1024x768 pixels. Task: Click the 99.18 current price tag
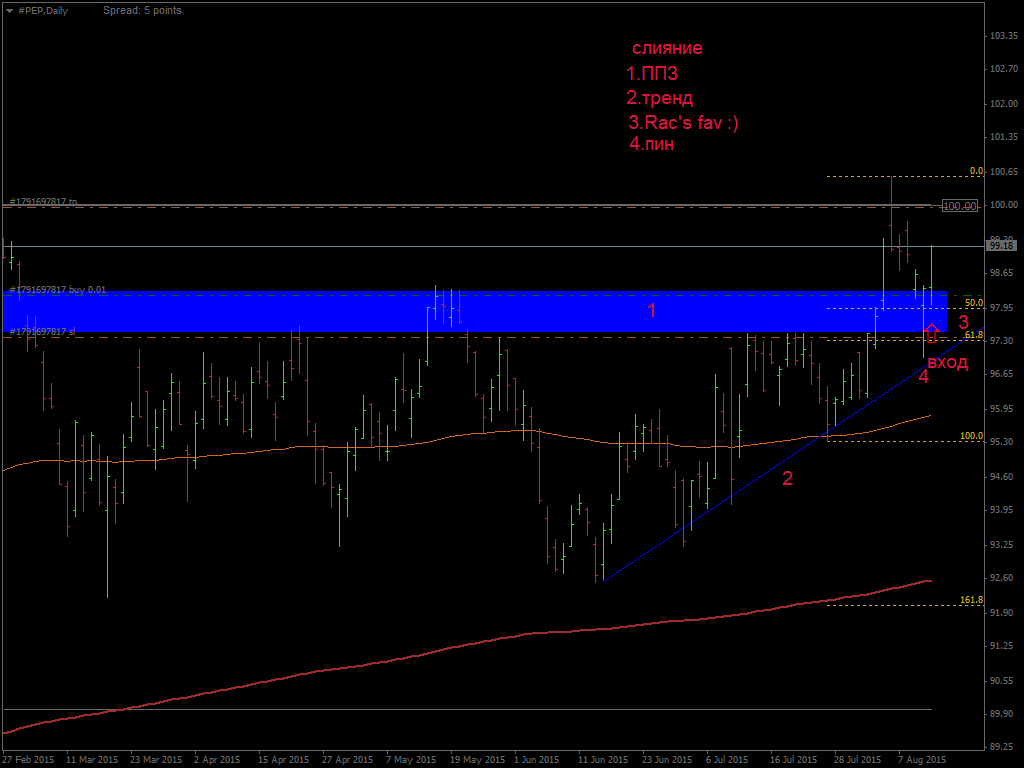(x=1002, y=246)
